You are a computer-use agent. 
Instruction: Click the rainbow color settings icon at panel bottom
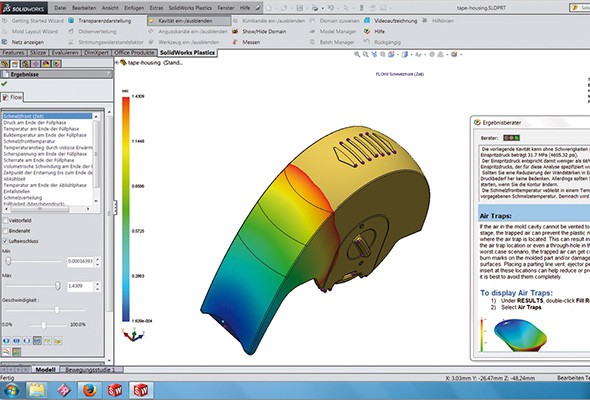pos(6,352)
